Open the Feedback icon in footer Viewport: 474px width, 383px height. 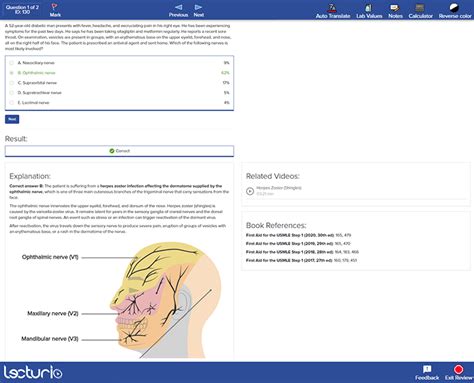pyautogui.click(x=427, y=369)
